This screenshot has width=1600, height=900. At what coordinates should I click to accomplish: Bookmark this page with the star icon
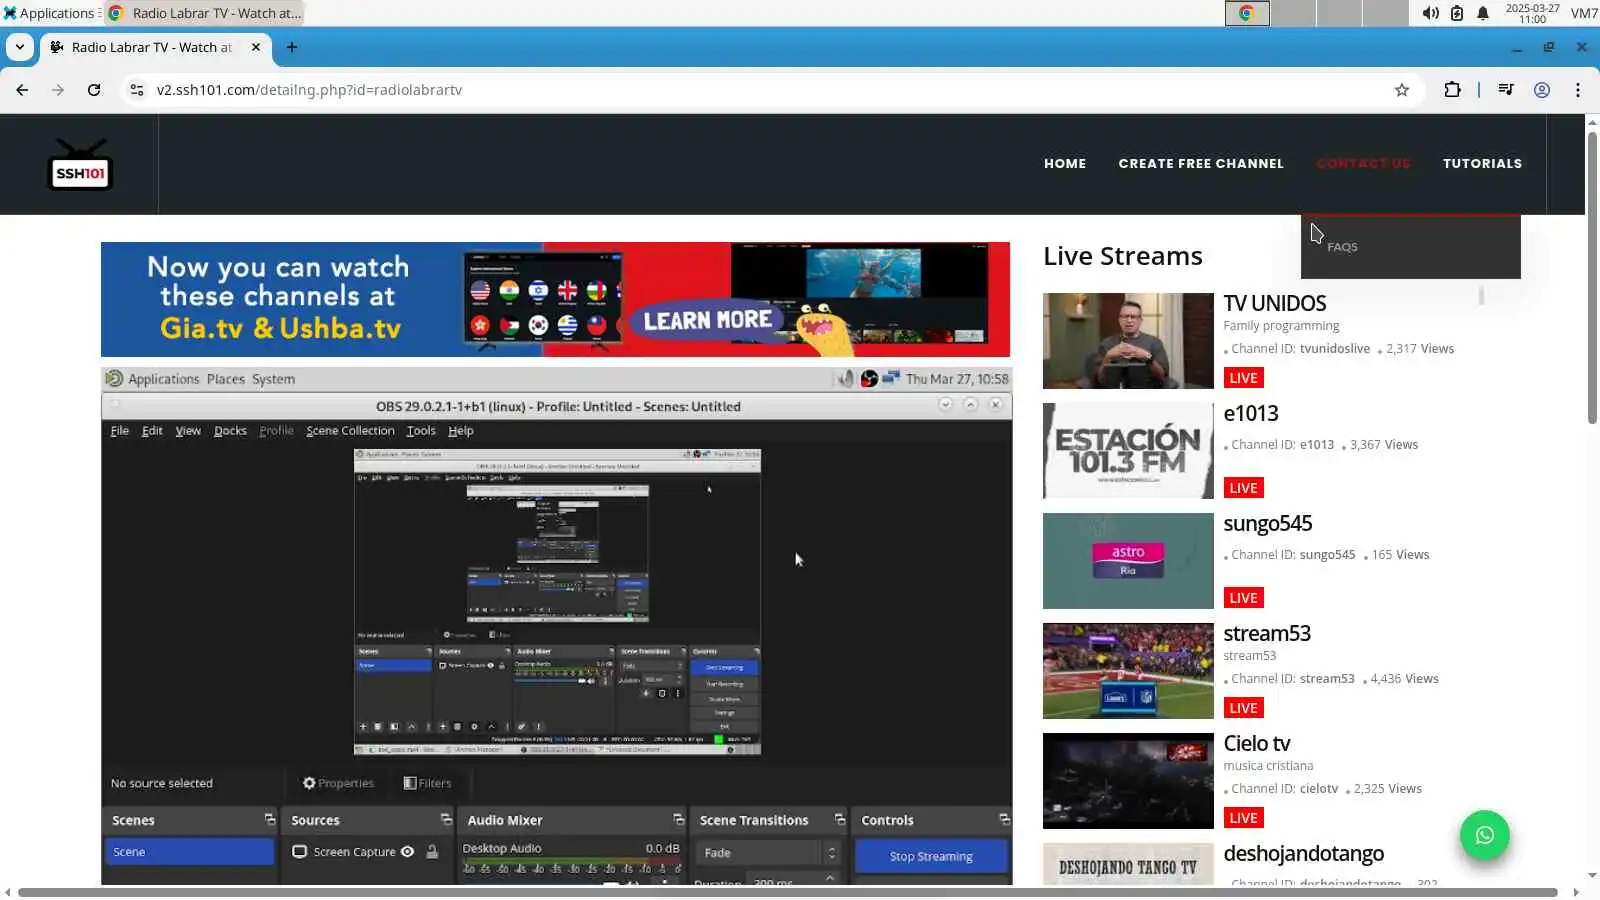coord(1402,90)
